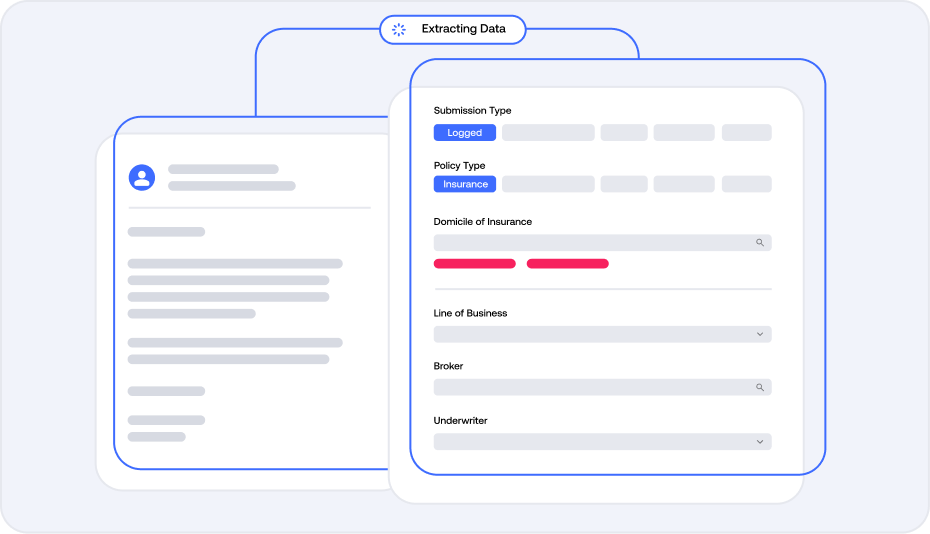Select the third option in Policy Type row
The height and width of the screenshot is (534, 930).
click(x=624, y=184)
